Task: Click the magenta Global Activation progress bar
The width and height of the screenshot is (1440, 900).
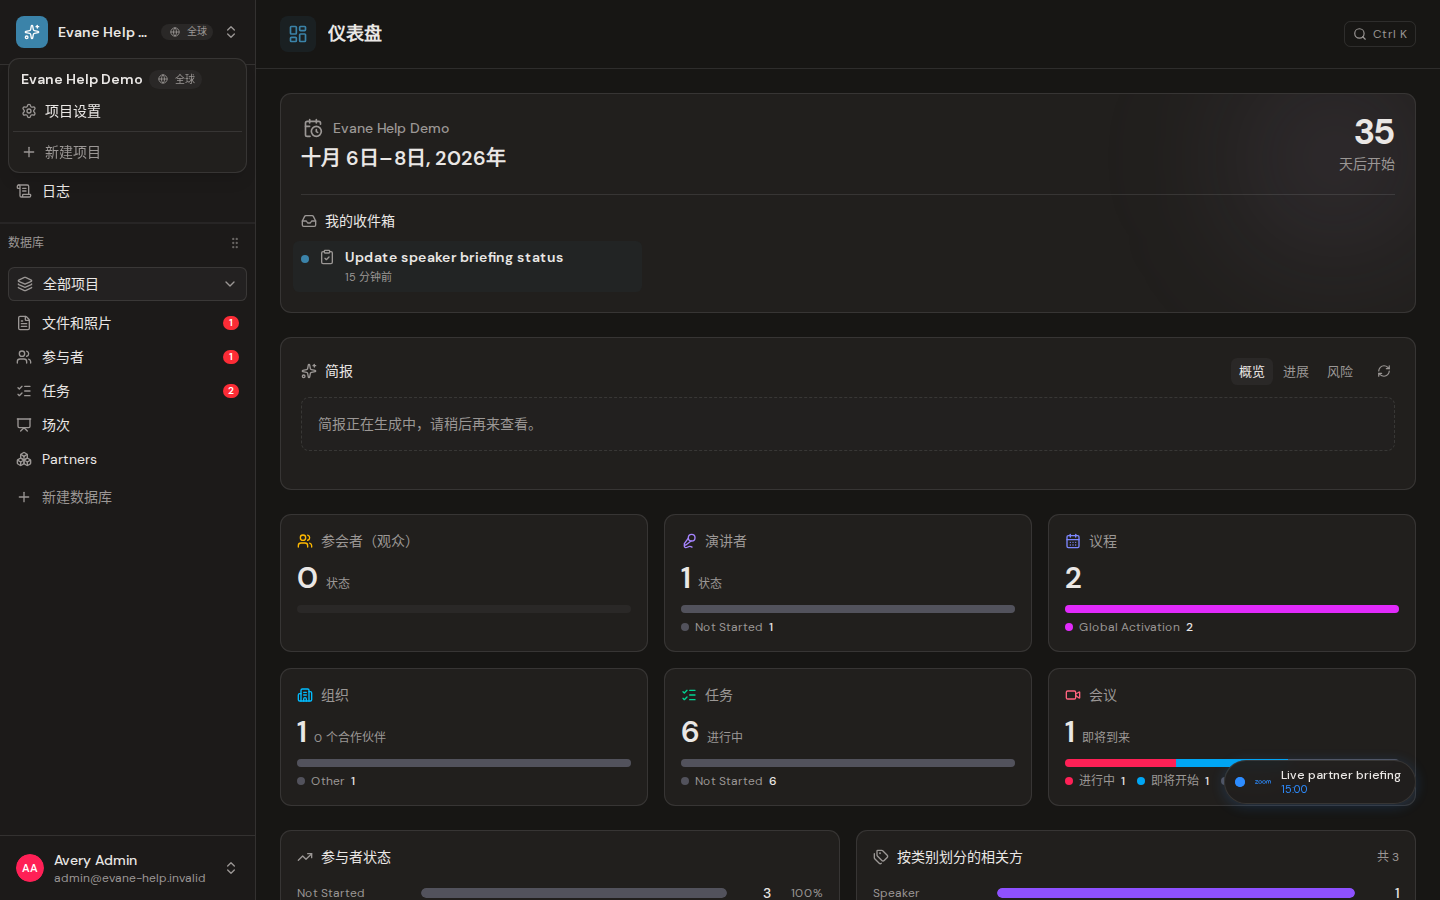Action: (1232, 609)
